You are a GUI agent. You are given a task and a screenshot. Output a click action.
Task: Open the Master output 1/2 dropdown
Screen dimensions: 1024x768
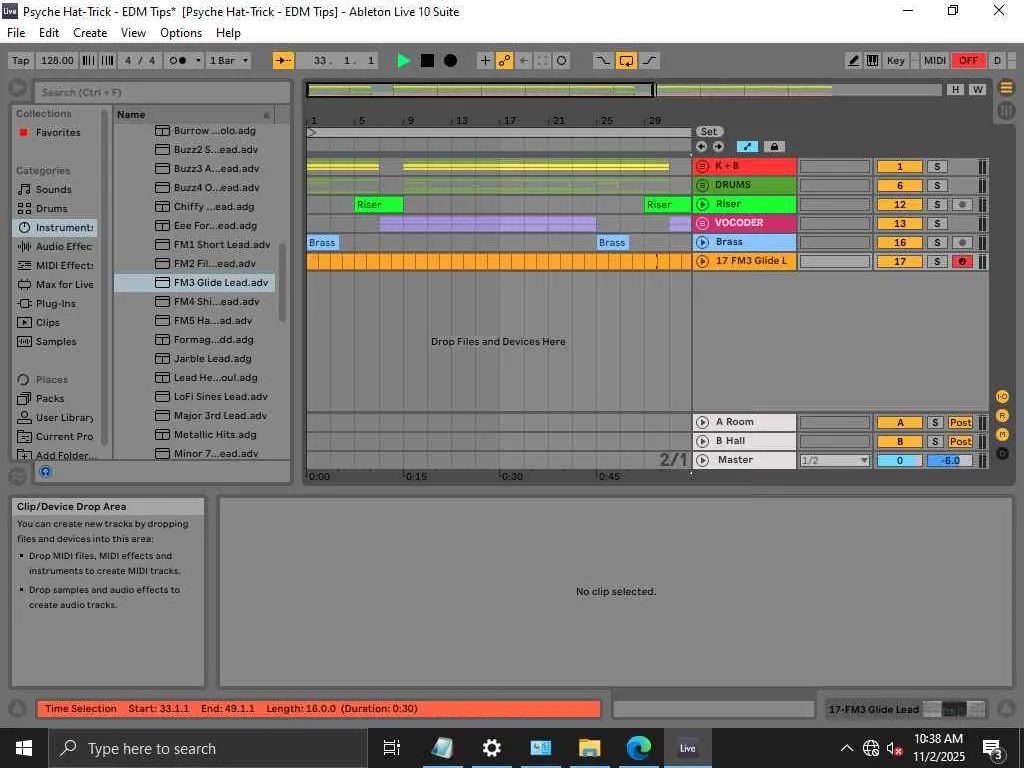point(835,460)
